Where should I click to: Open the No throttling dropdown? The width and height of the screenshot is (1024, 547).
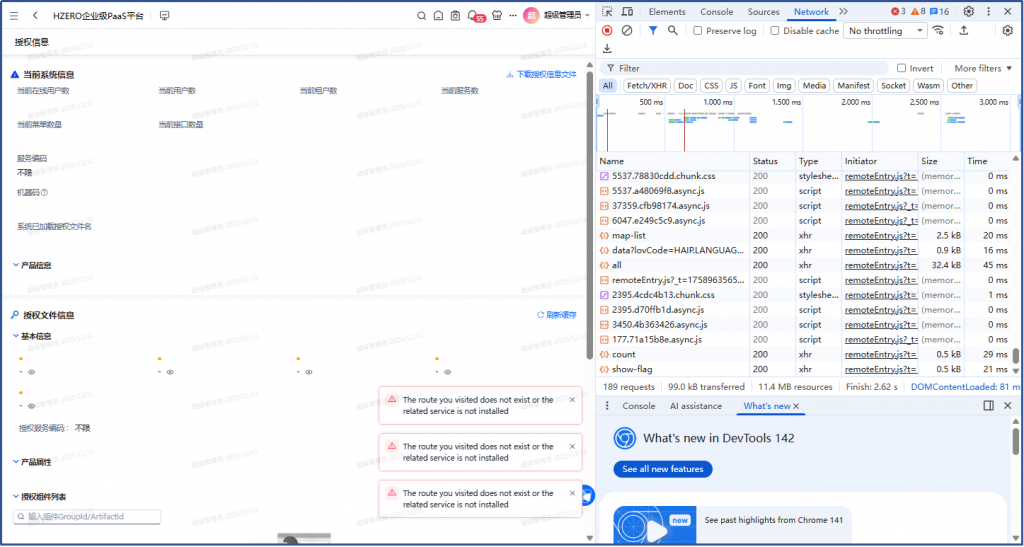(886, 31)
